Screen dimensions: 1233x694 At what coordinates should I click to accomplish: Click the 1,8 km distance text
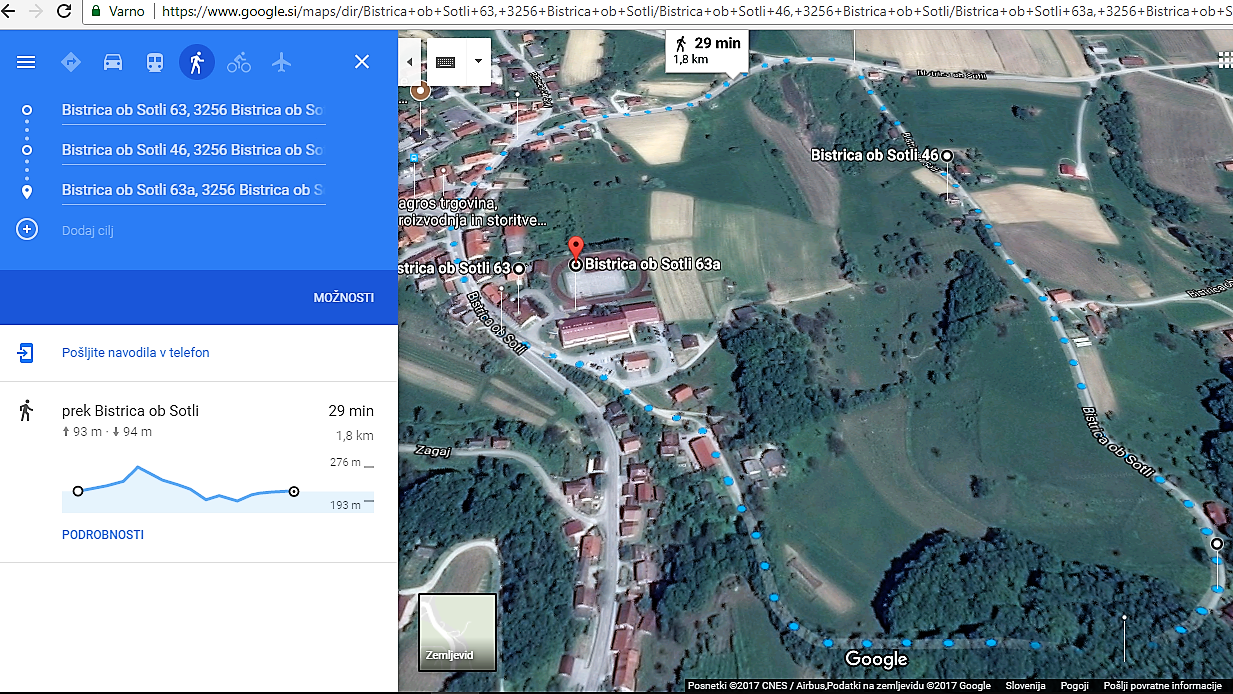354,436
